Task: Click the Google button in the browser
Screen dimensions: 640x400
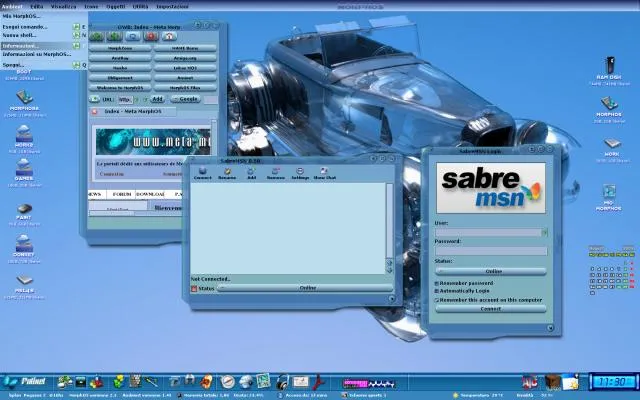Action: [186, 100]
